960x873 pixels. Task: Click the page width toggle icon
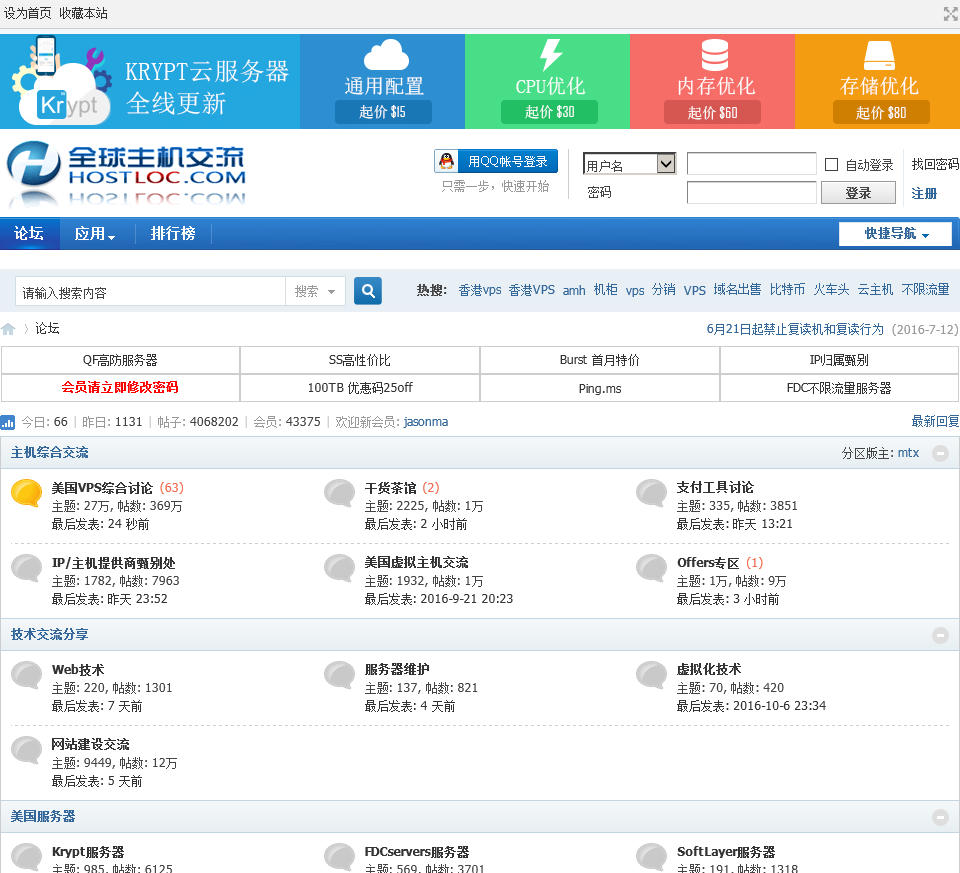click(950, 13)
